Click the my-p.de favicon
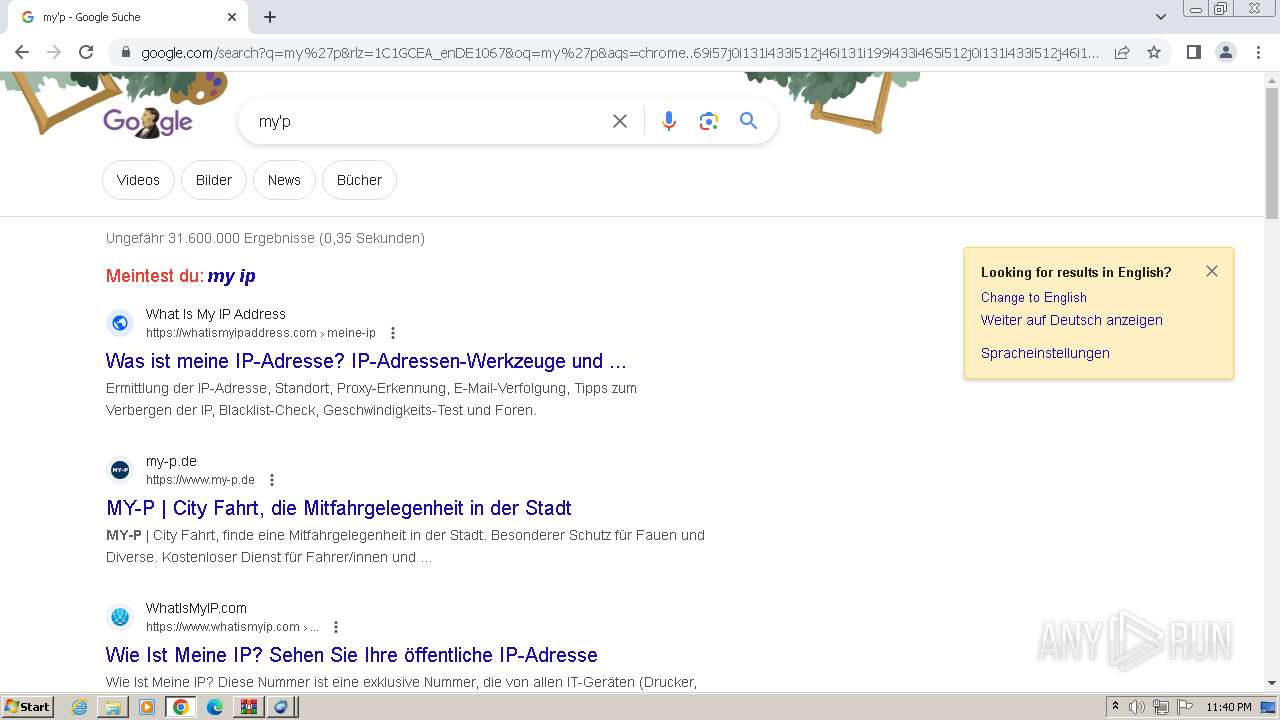Screen dimensions: 1280x720 click(x=120, y=470)
